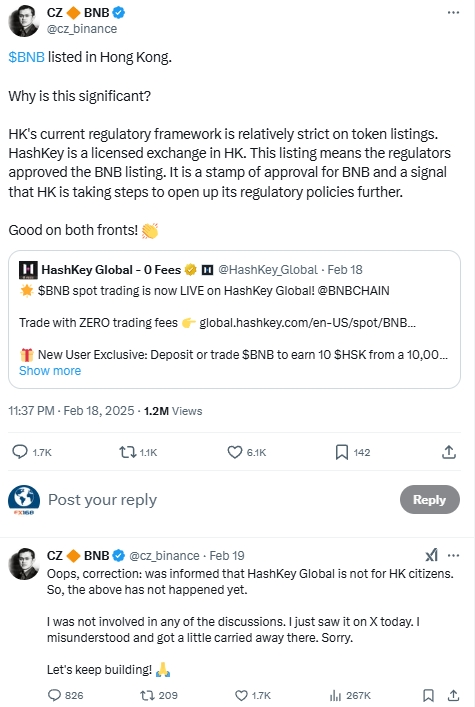
Task: Open Grok explain icon on correction reply
Action: pyautogui.click(x=431, y=555)
